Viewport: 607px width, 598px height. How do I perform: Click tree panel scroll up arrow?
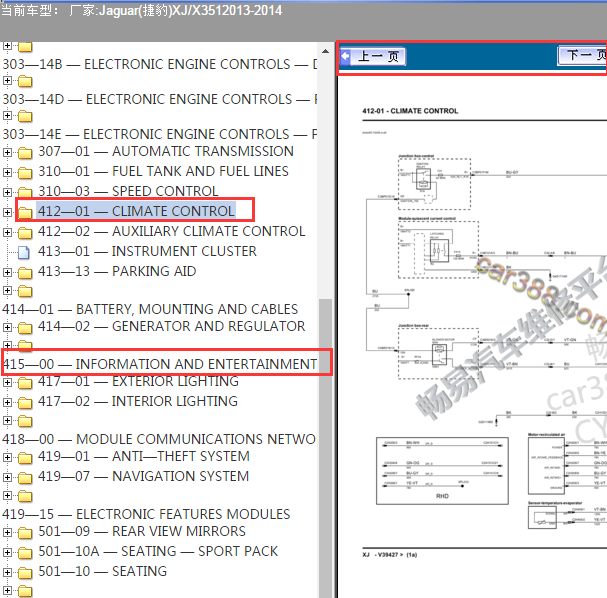pyautogui.click(x=326, y=51)
